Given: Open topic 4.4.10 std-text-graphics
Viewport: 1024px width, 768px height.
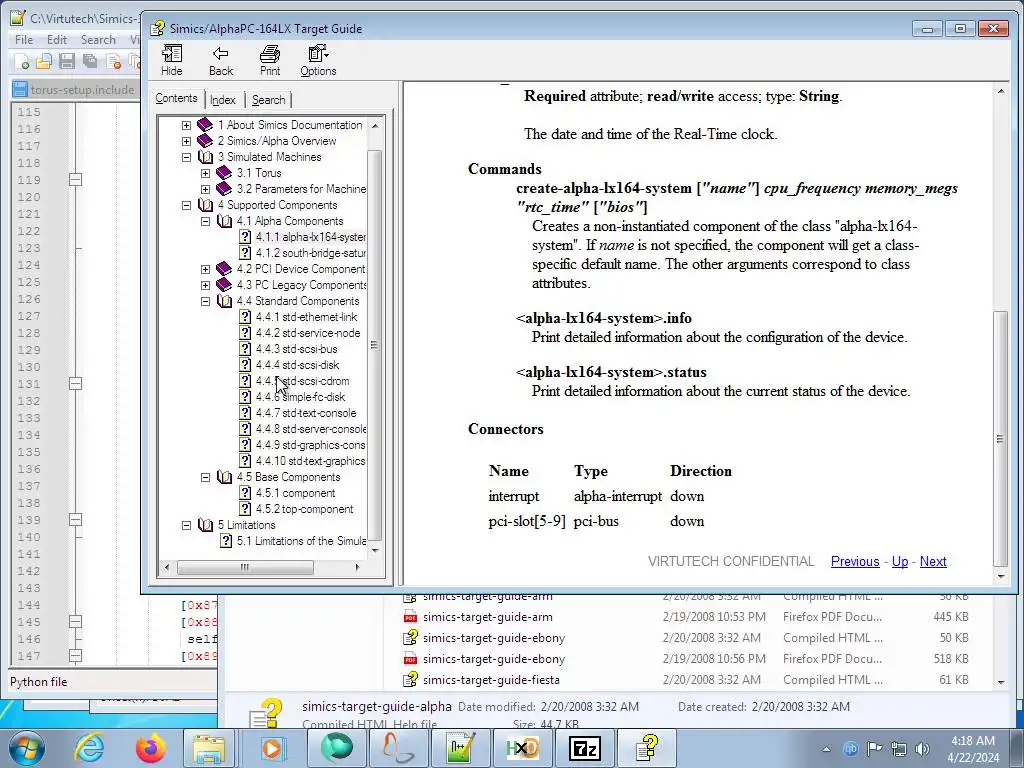Looking at the screenshot, I should point(310,461).
